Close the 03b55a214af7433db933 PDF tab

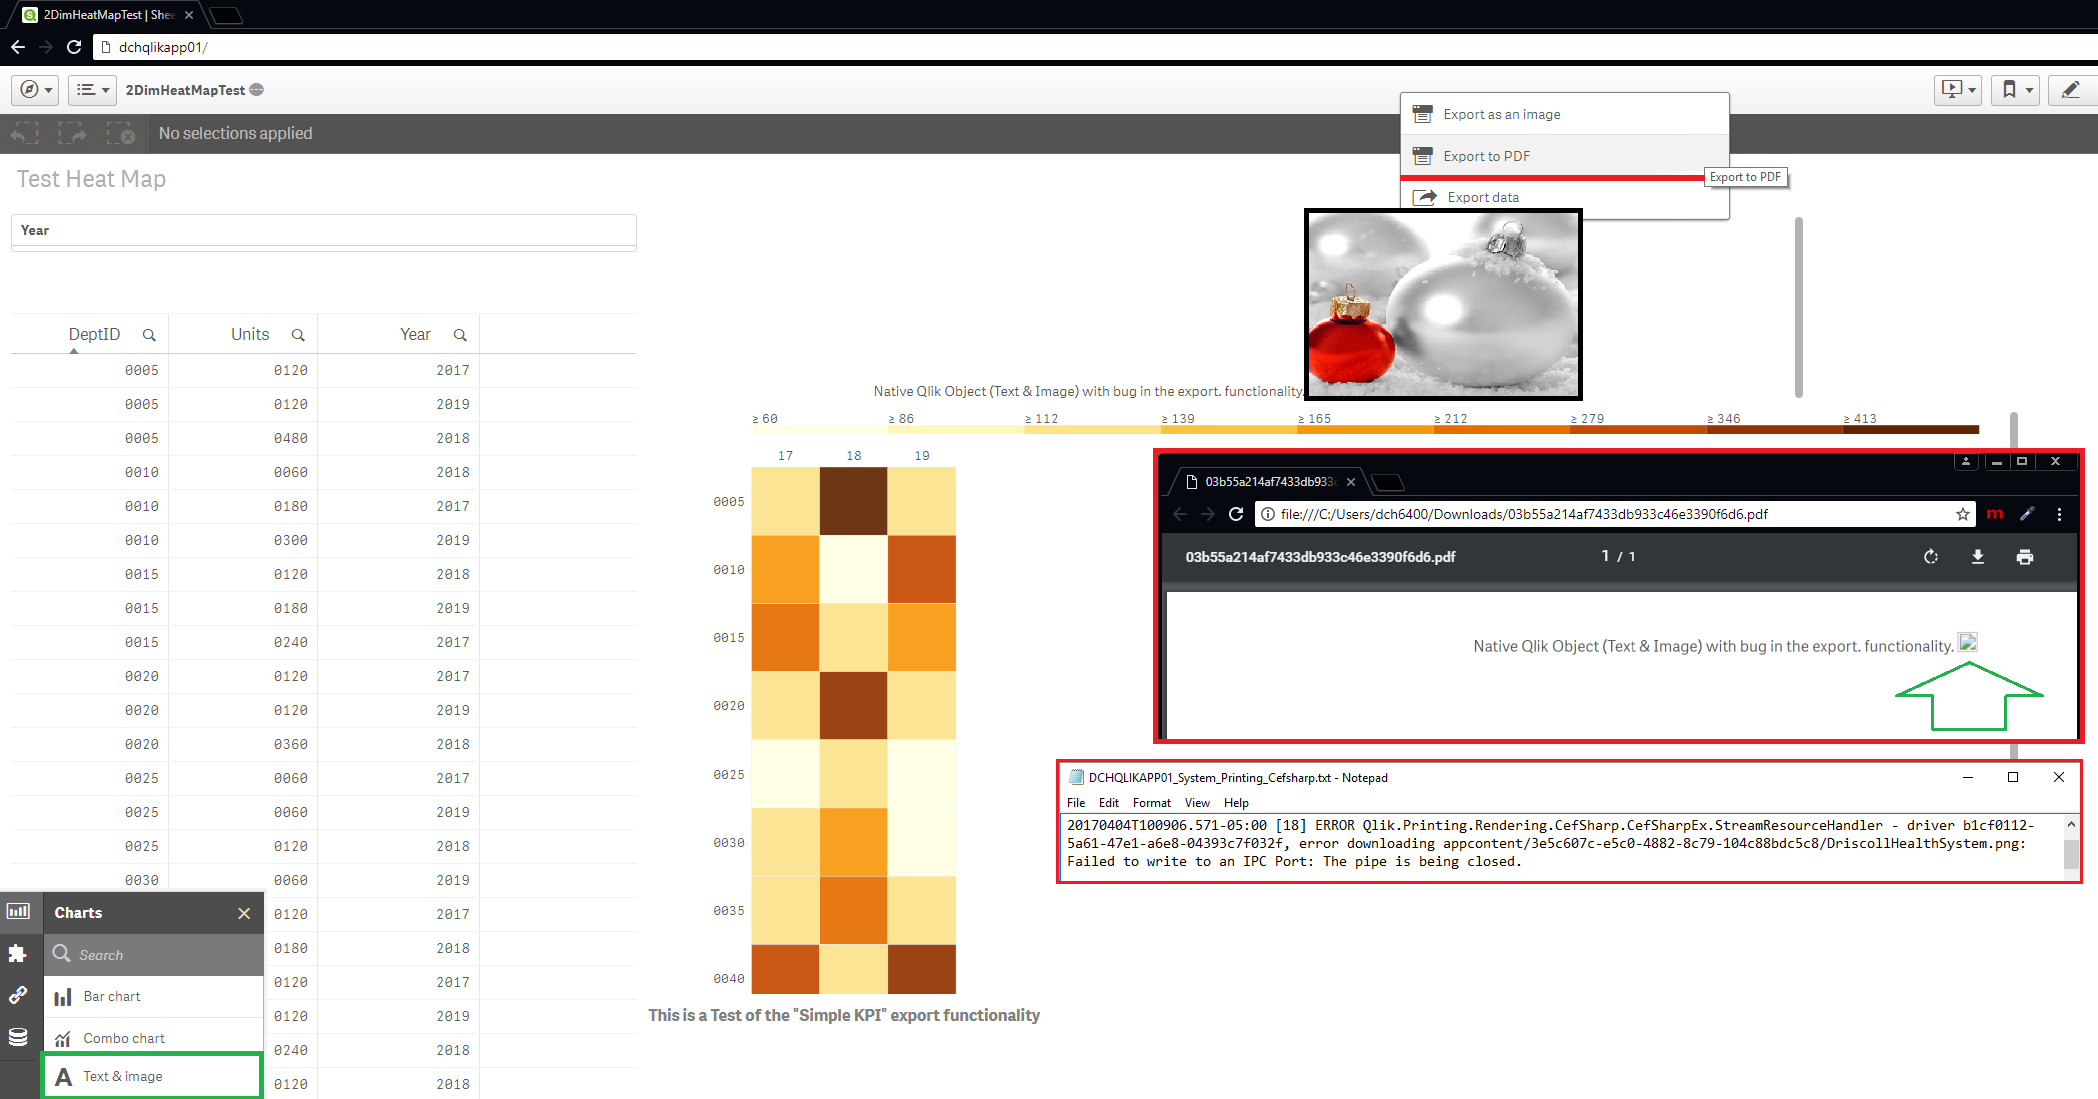pyautogui.click(x=1351, y=482)
